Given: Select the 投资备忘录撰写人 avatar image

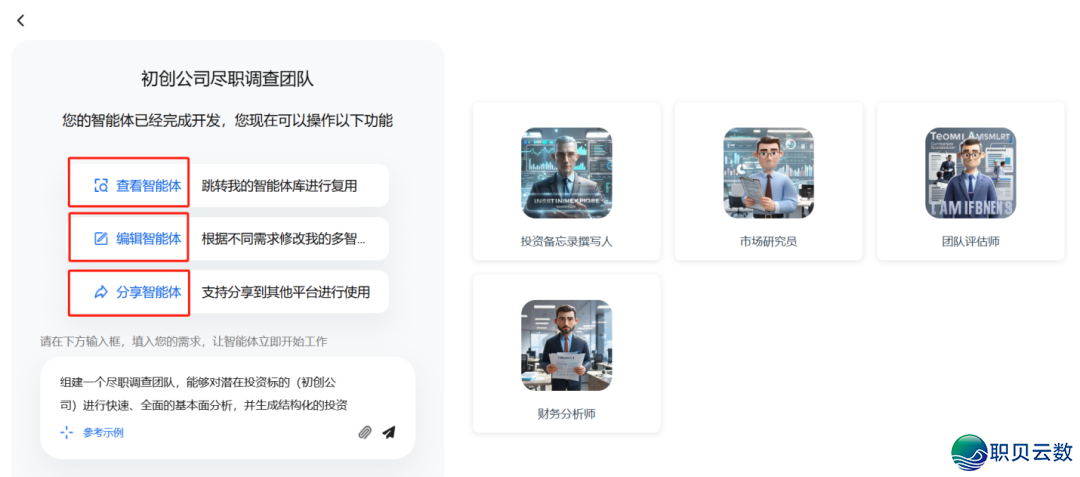Looking at the screenshot, I should [566, 173].
